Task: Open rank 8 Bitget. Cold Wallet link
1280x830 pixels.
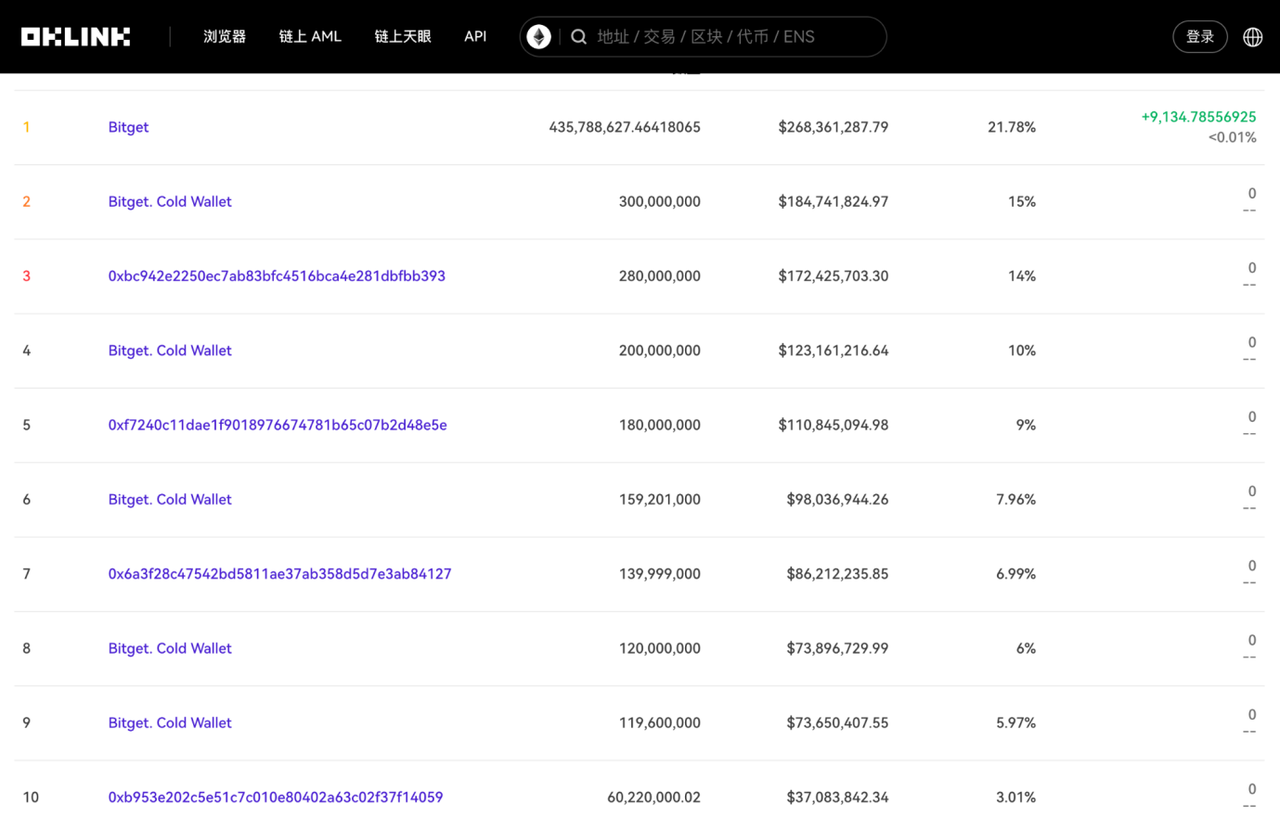Action: 170,649
